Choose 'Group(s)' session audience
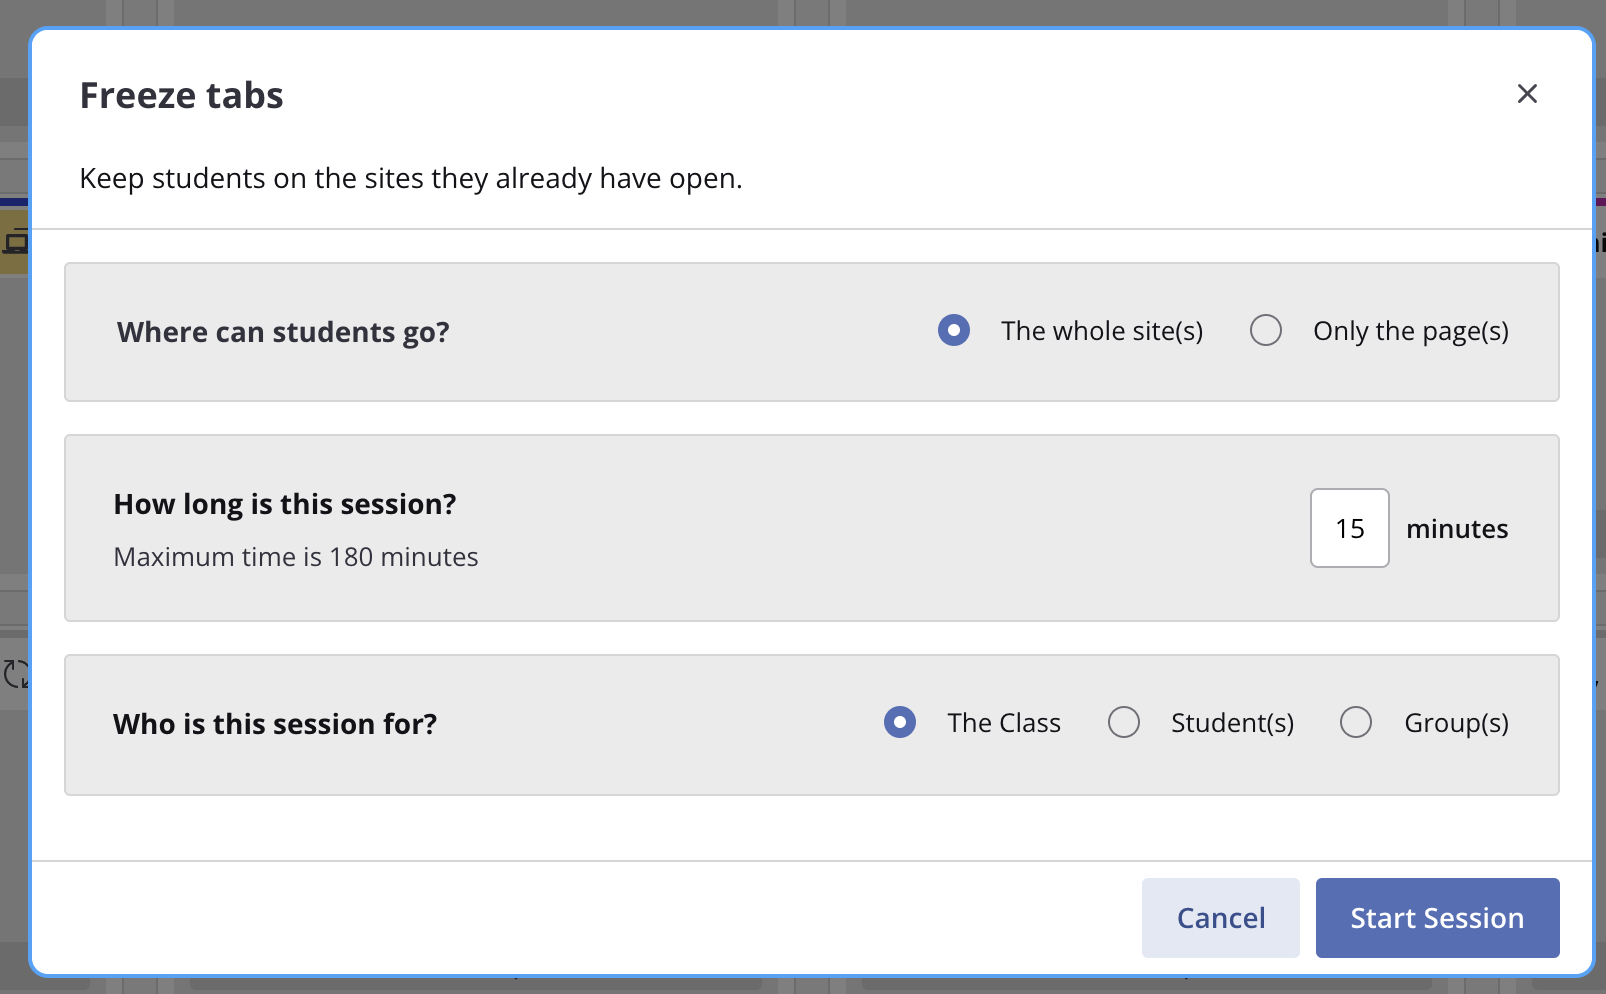The width and height of the screenshot is (1606, 994). 1356,722
